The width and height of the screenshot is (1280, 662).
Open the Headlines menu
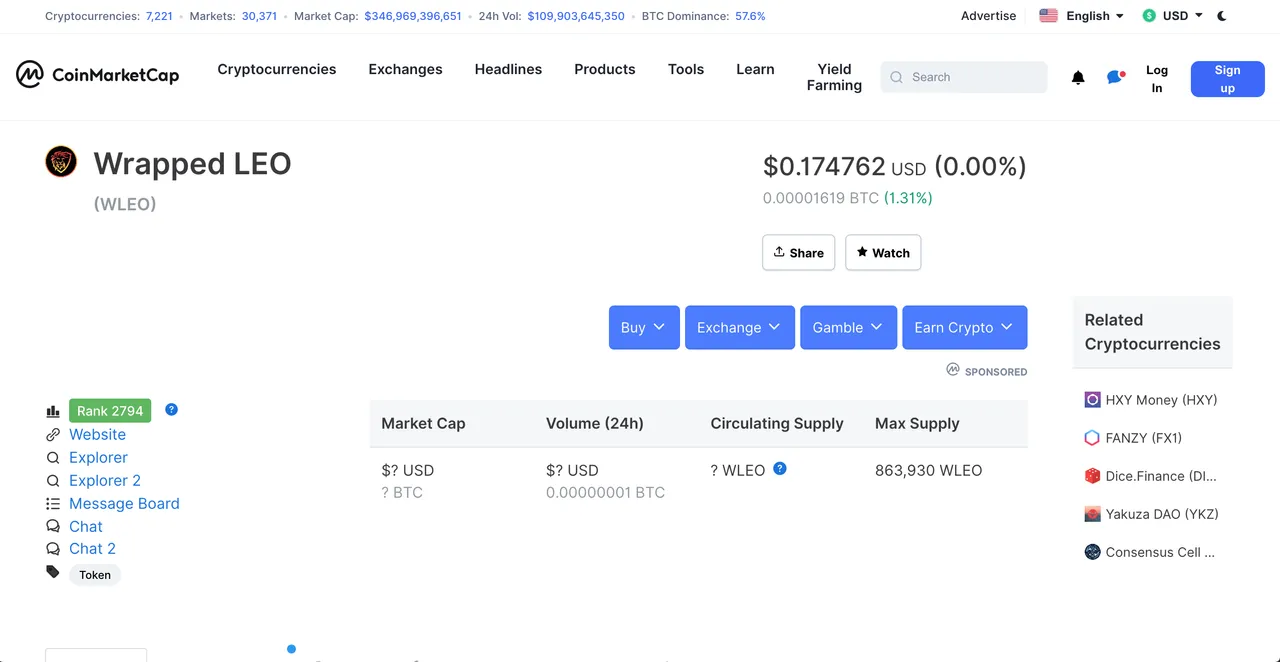point(508,69)
